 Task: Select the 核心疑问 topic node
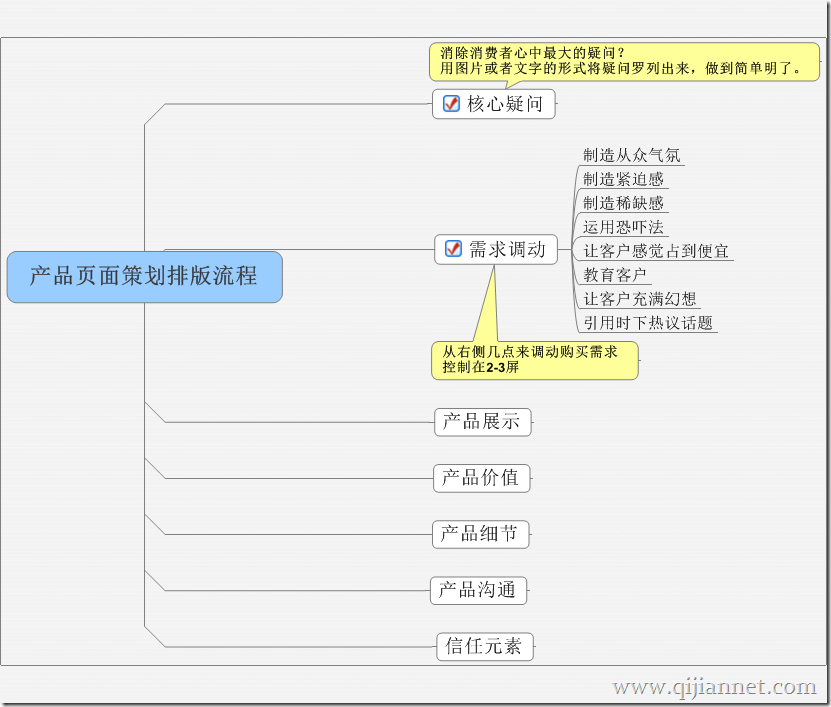[494, 104]
